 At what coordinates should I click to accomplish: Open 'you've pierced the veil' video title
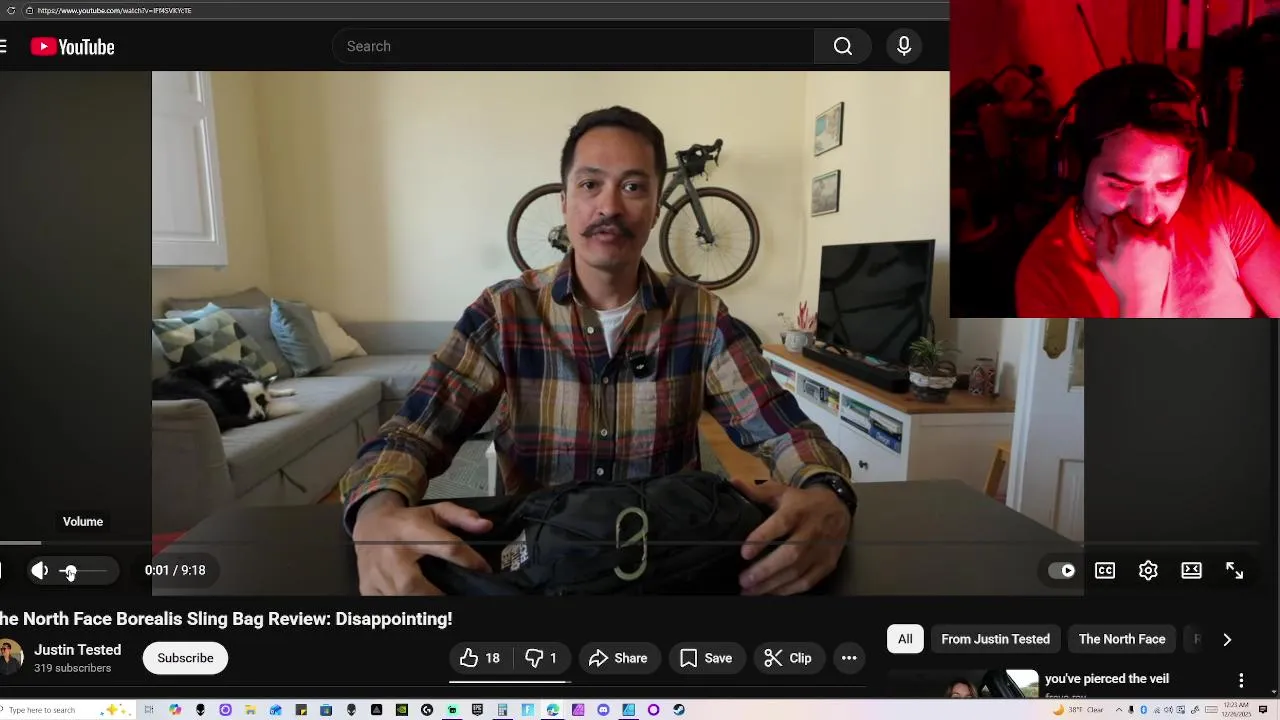pos(1107,678)
